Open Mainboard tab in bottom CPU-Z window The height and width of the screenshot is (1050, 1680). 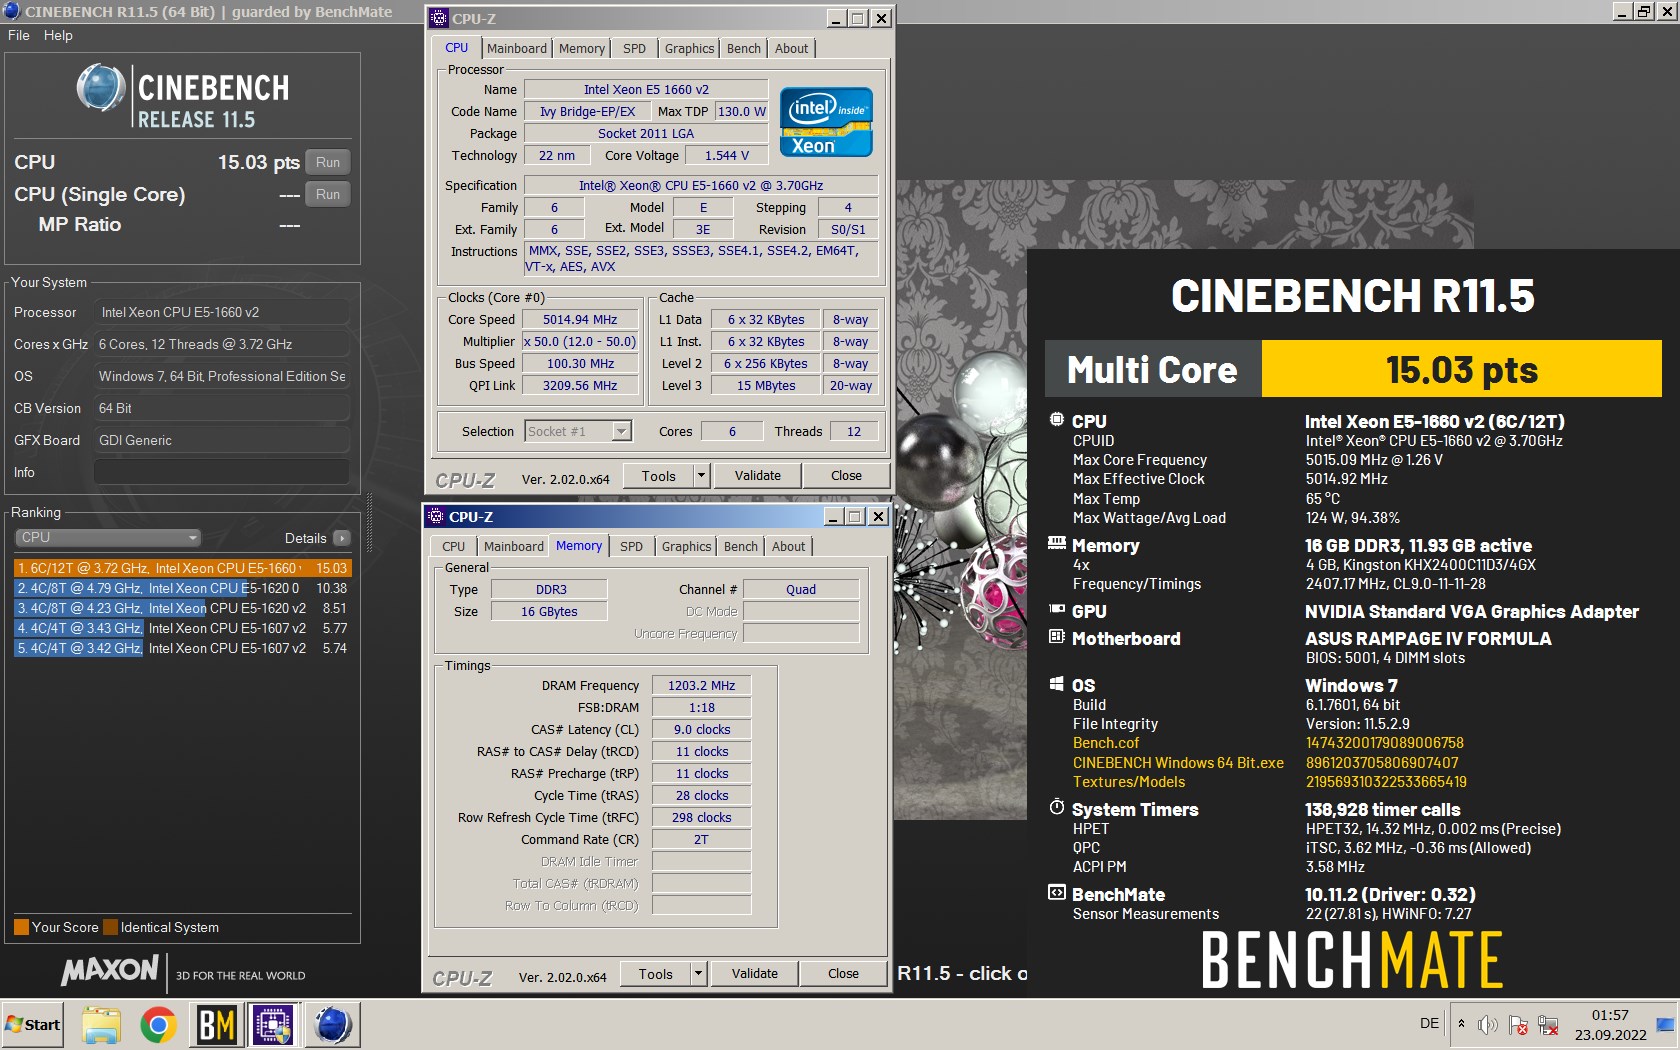[514, 546]
